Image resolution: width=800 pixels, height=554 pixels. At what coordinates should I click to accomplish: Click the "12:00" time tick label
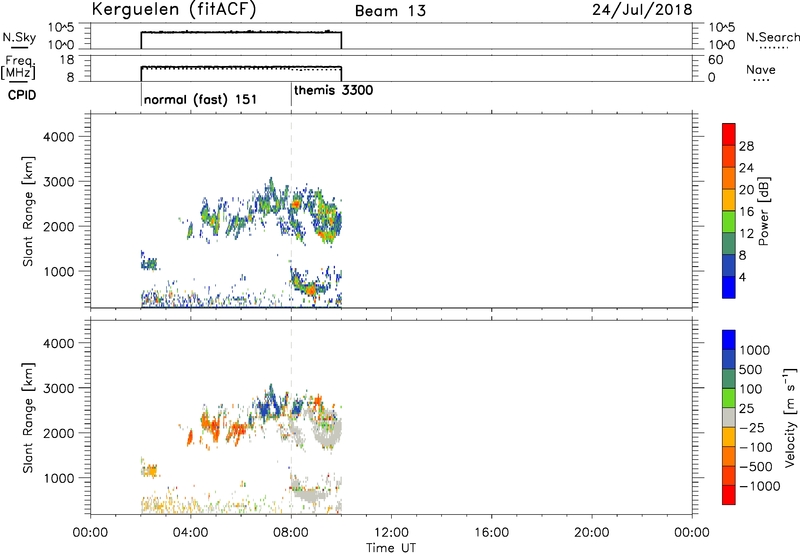pyautogui.click(x=391, y=533)
